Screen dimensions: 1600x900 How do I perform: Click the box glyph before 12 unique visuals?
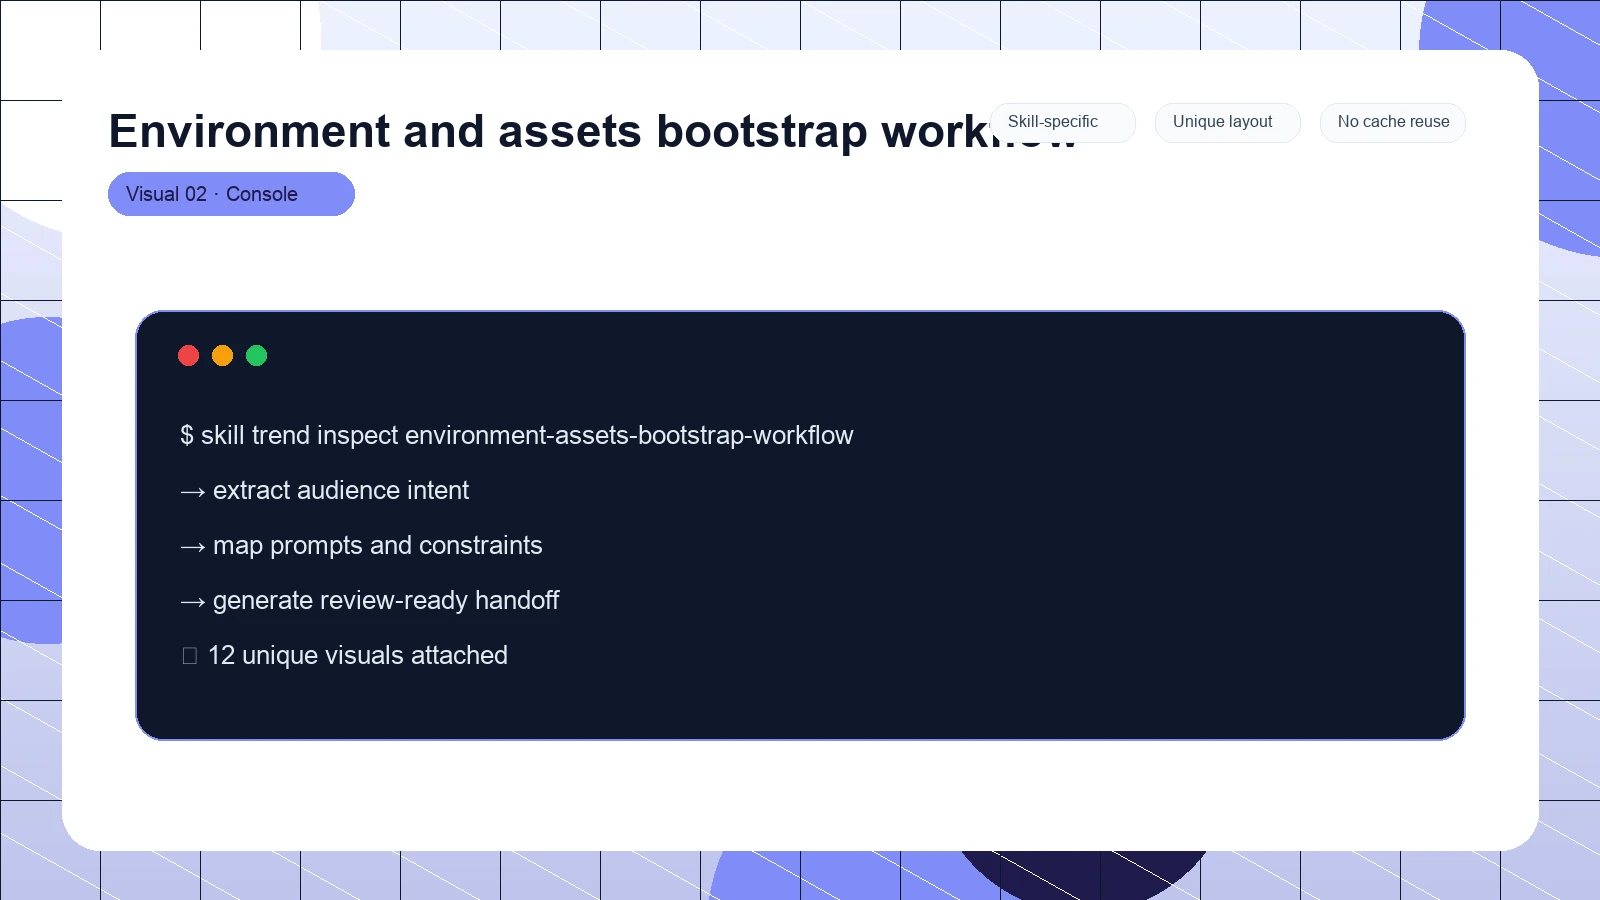190,656
